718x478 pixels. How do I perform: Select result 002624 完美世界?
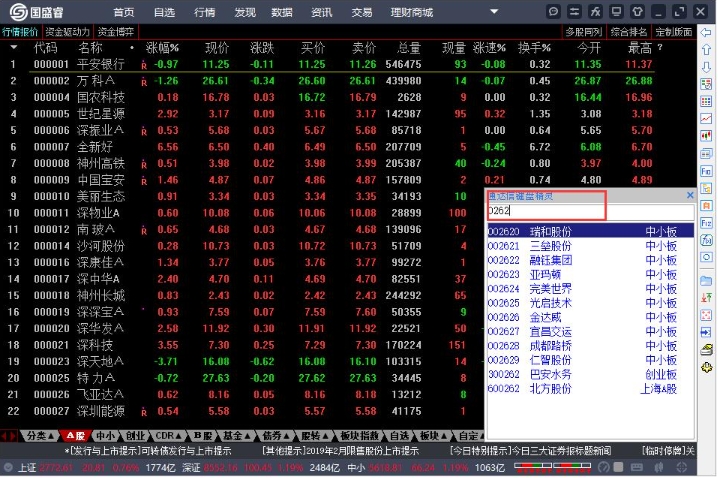[590, 288]
